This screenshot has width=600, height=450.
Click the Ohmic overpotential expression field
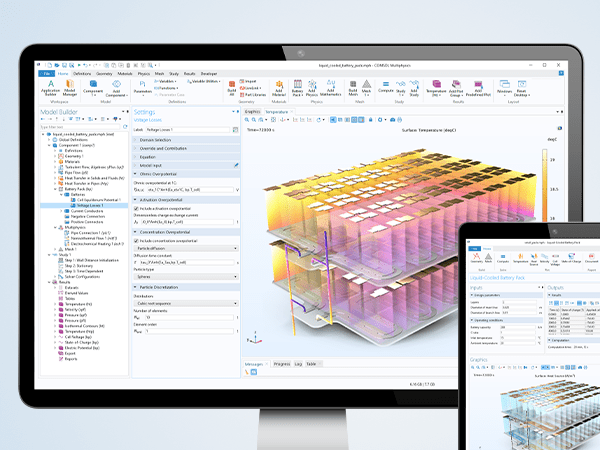(x=190, y=190)
